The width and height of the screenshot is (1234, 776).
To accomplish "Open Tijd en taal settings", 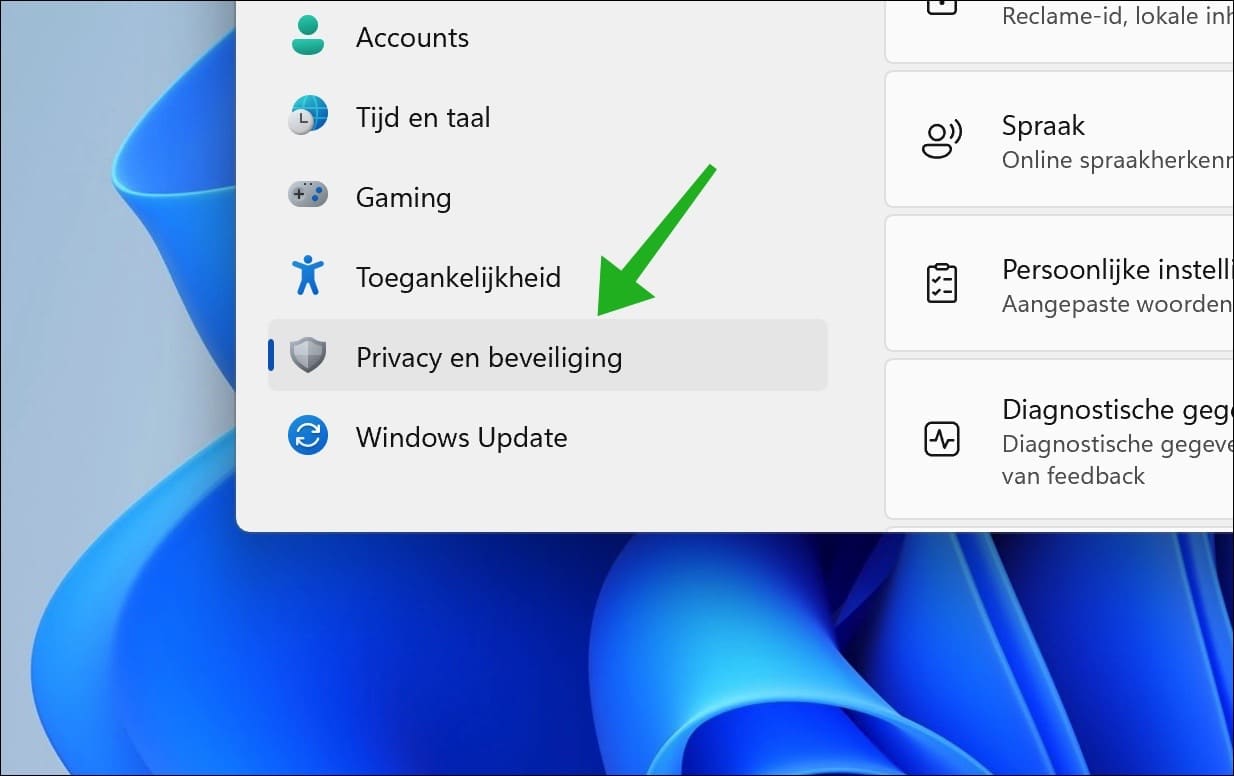I will click(x=548, y=117).
